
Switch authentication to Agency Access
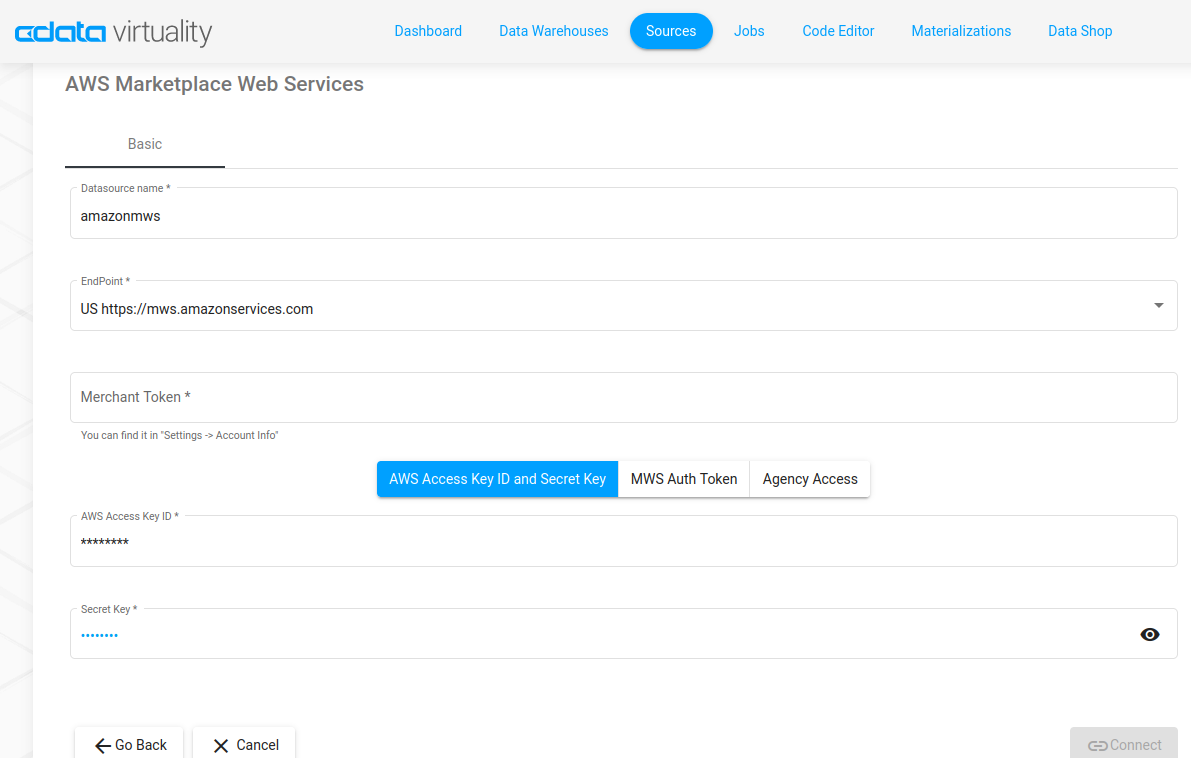coord(810,479)
